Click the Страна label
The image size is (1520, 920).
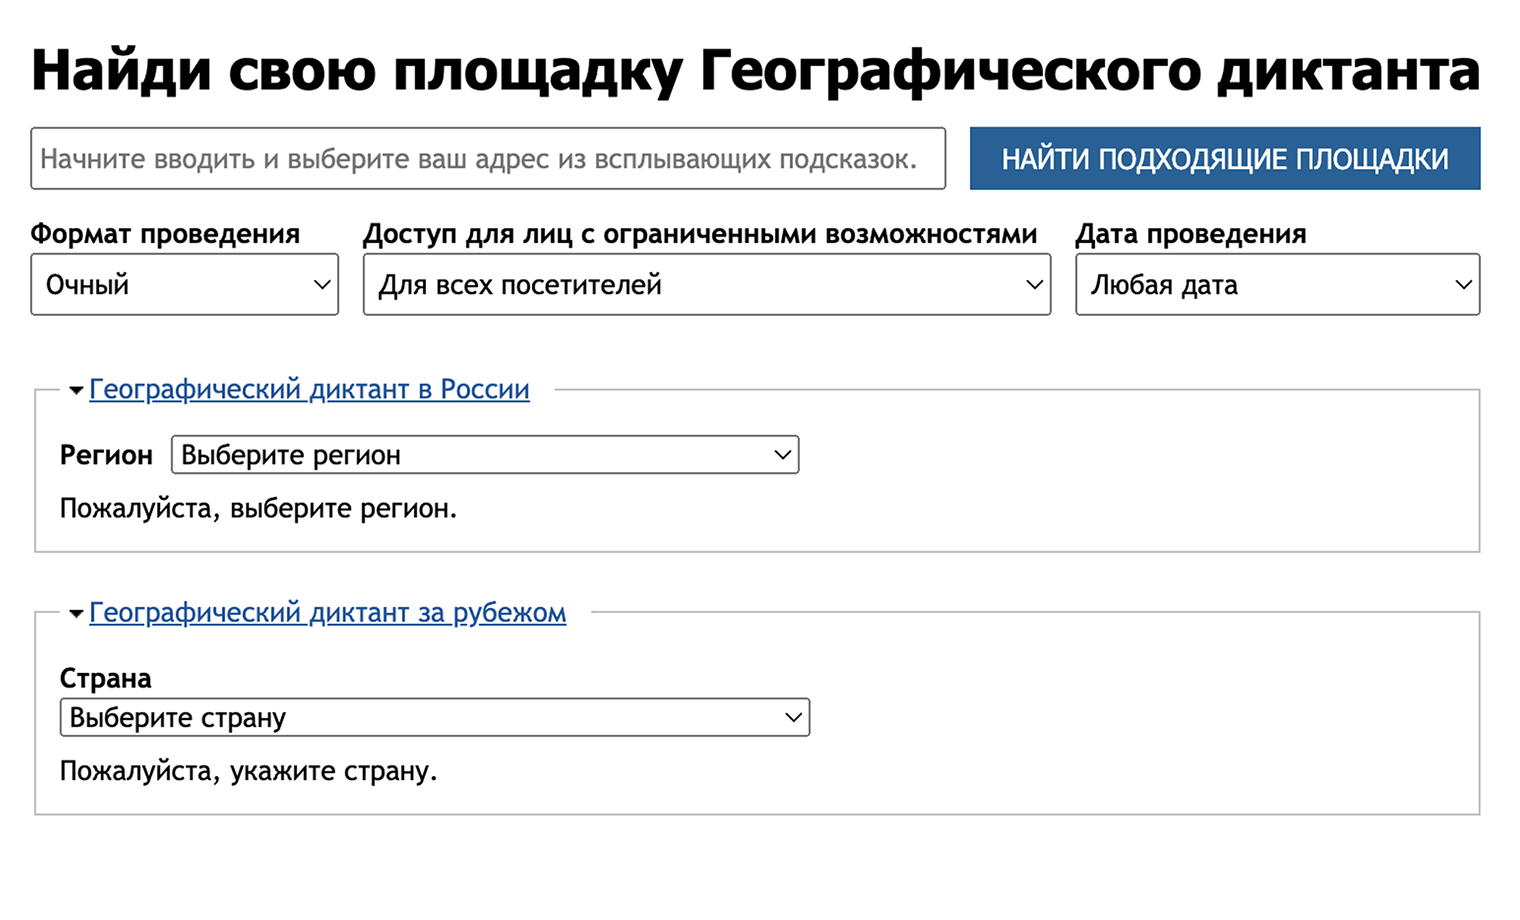pos(106,678)
